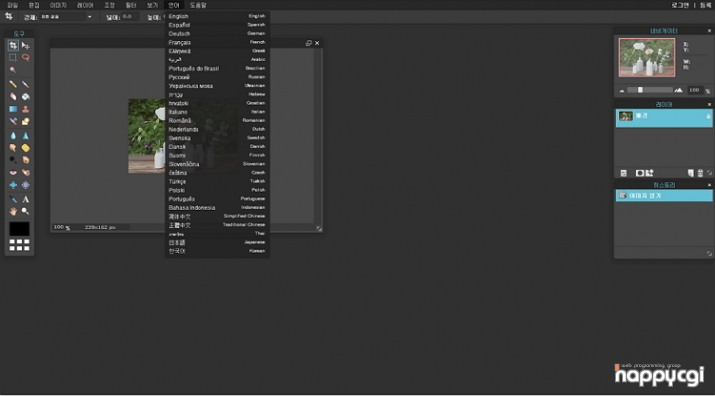Viewport: 715px width, 396px height.
Task: Choose Bahasa Indonesia in language menu
Action: coord(217,207)
